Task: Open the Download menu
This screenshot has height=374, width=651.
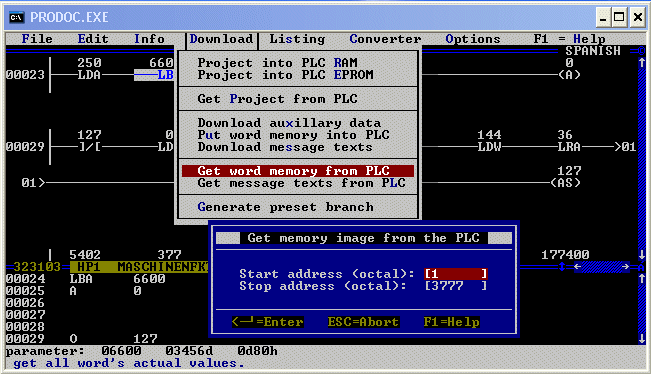Action: pyautogui.click(x=221, y=39)
